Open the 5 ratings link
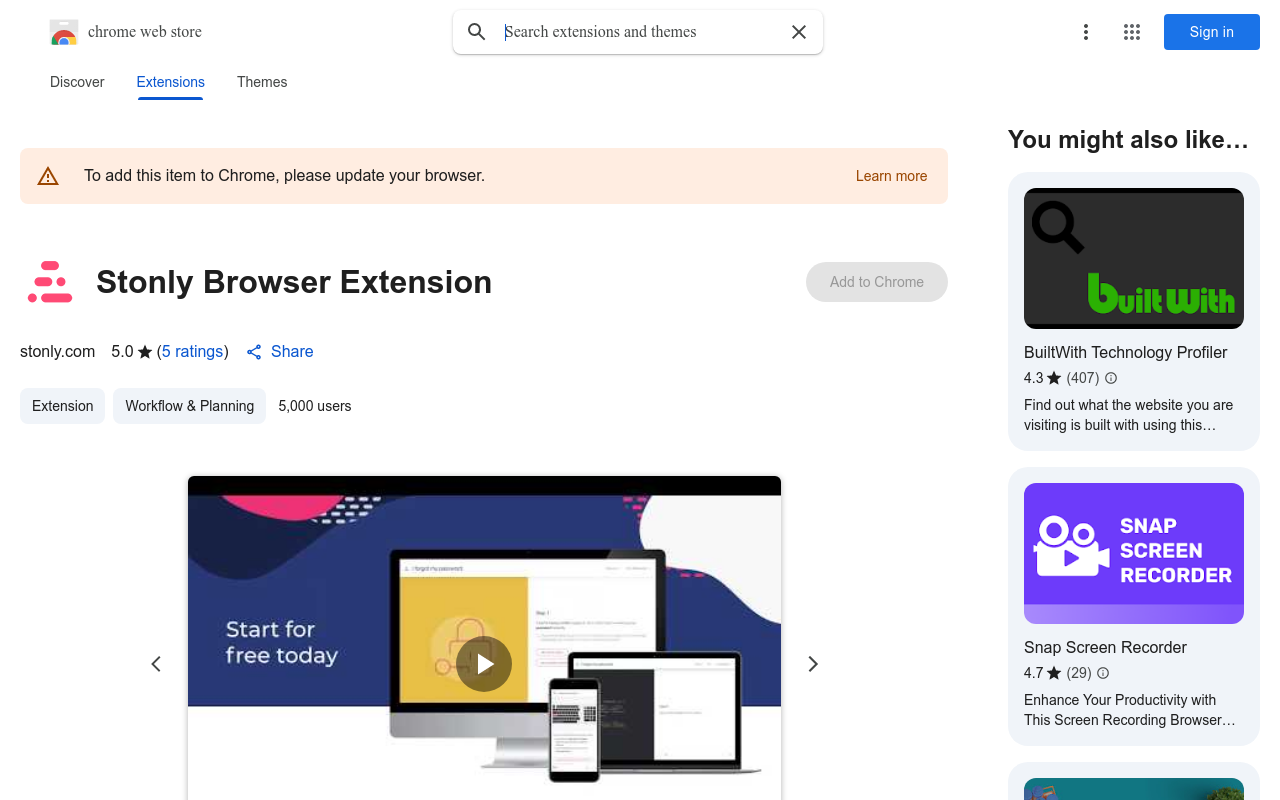The width and height of the screenshot is (1280, 800). (x=193, y=351)
